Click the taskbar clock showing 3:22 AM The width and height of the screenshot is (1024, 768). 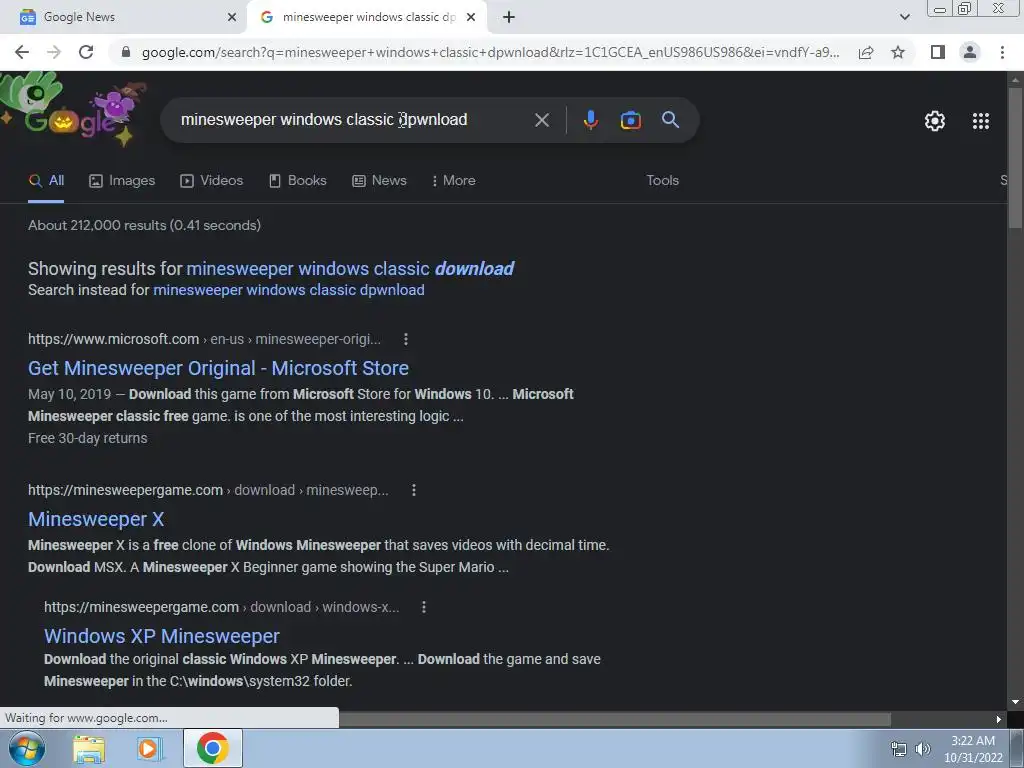[973, 749]
